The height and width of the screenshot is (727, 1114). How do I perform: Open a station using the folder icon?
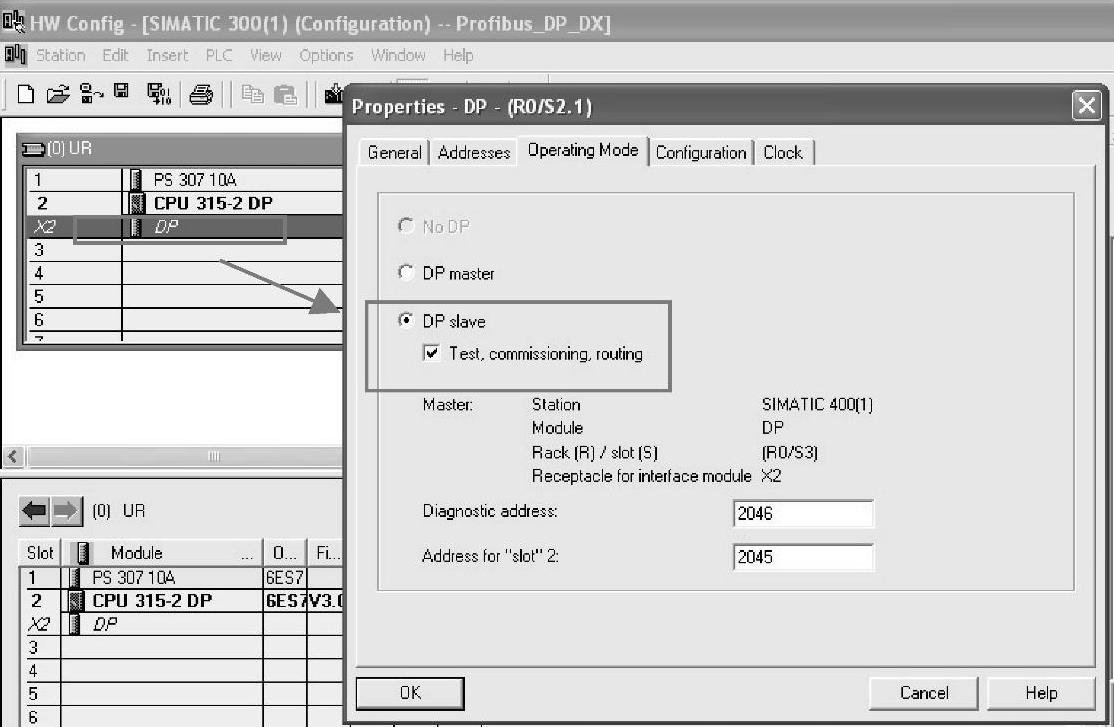(58, 94)
